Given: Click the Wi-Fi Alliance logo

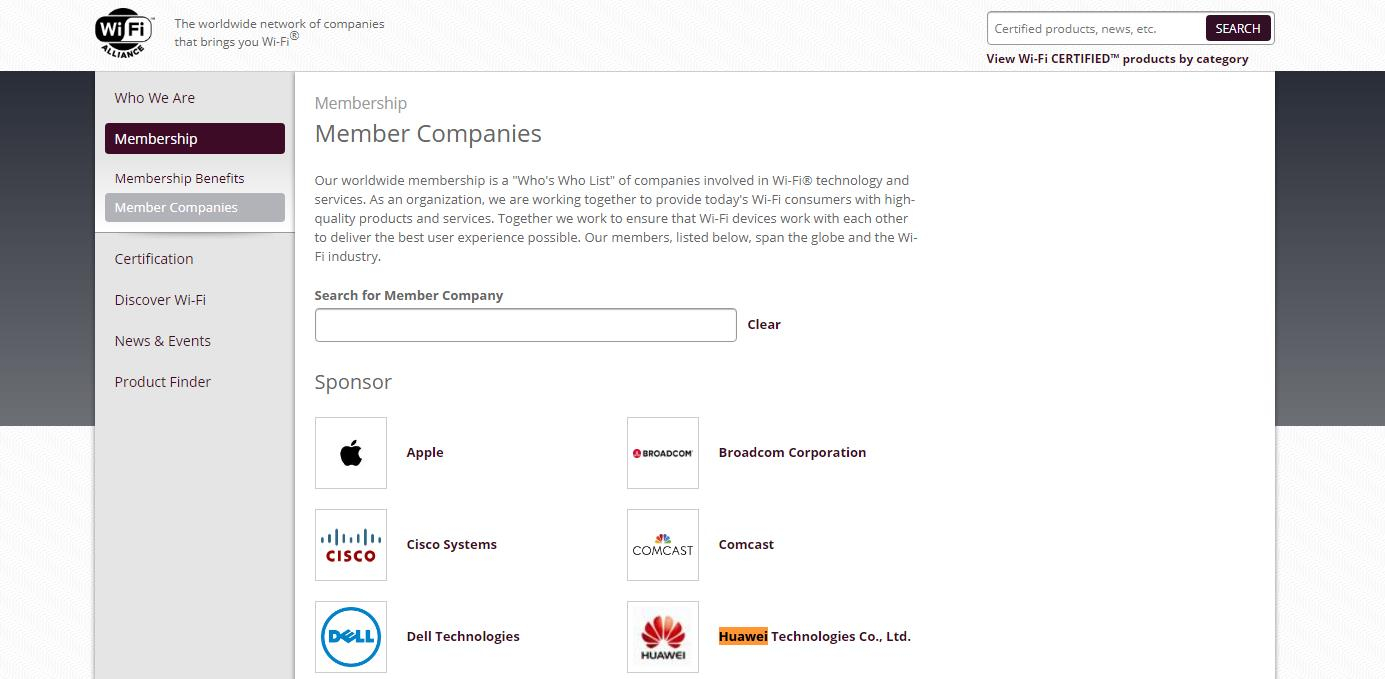Looking at the screenshot, I should coord(125,34).
